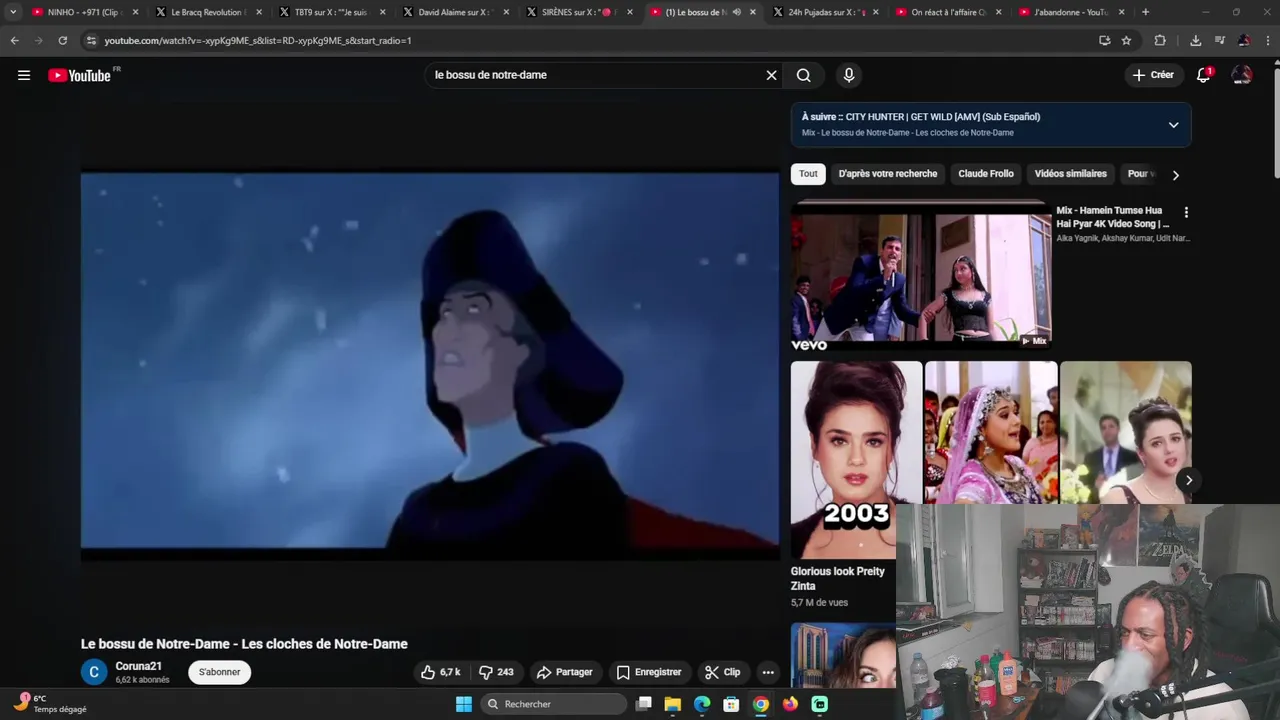Screen dimensions: 1280x720
Task: Clear the search box text
Action: point(771,75)
